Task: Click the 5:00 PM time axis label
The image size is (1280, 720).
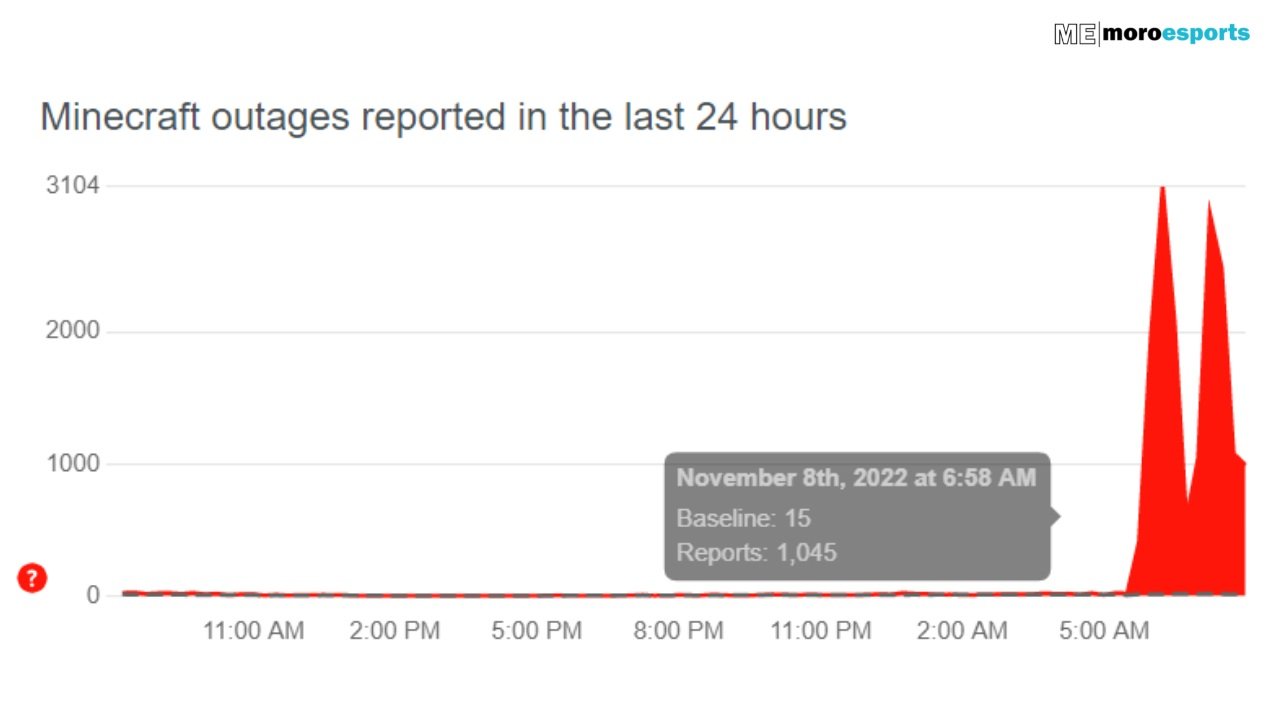Action: click(537, 631)
